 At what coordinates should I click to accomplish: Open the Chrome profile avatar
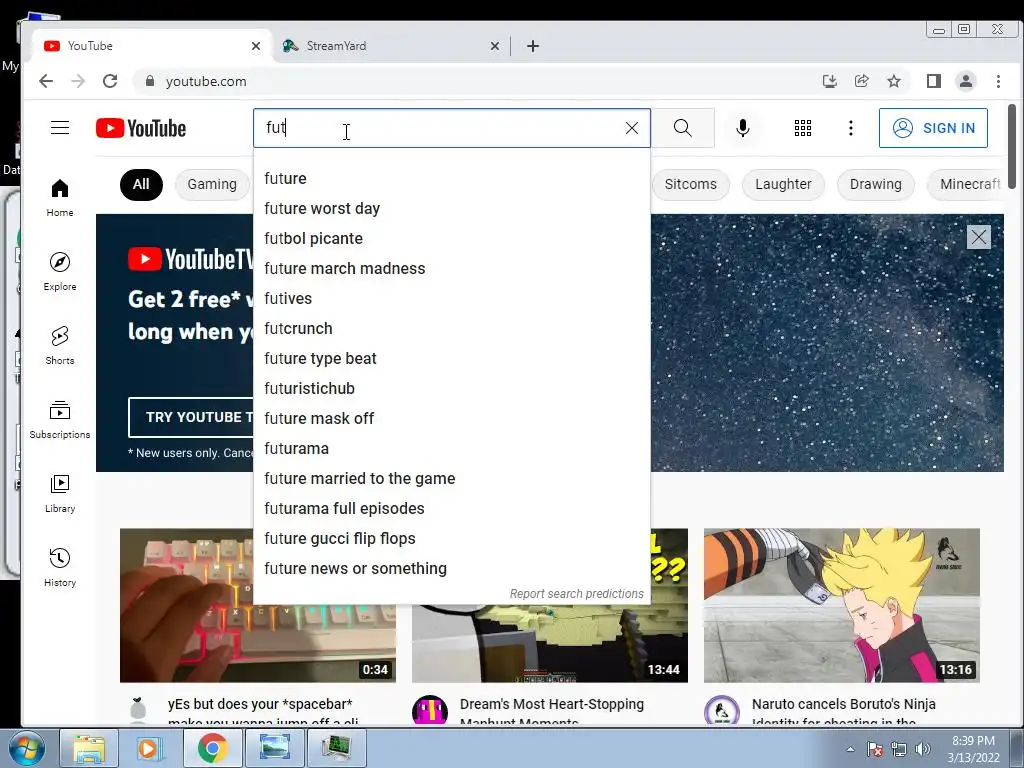click(x=965, y=81)
